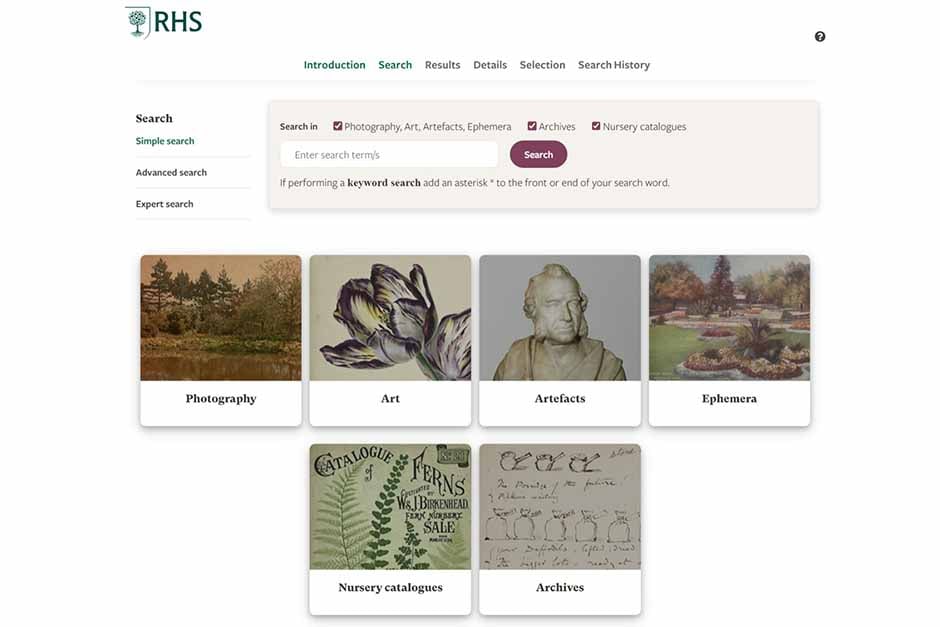The image size is (940, 627).
Task: Click the RHS logo
Action: tap(164, 22)
